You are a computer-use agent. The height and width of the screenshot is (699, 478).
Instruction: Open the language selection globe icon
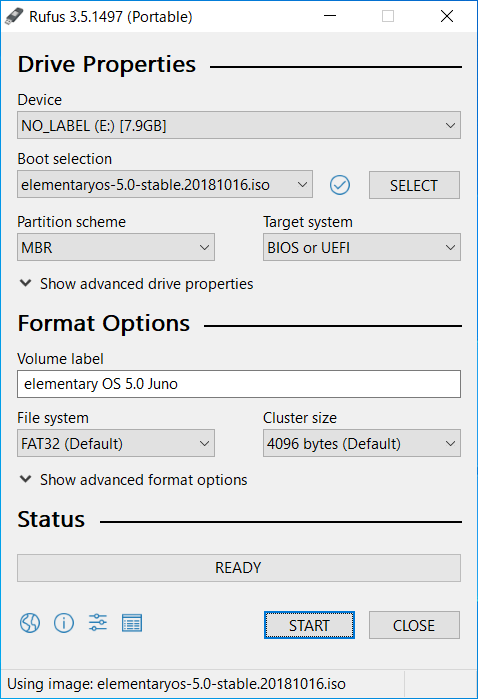point(30,623)
